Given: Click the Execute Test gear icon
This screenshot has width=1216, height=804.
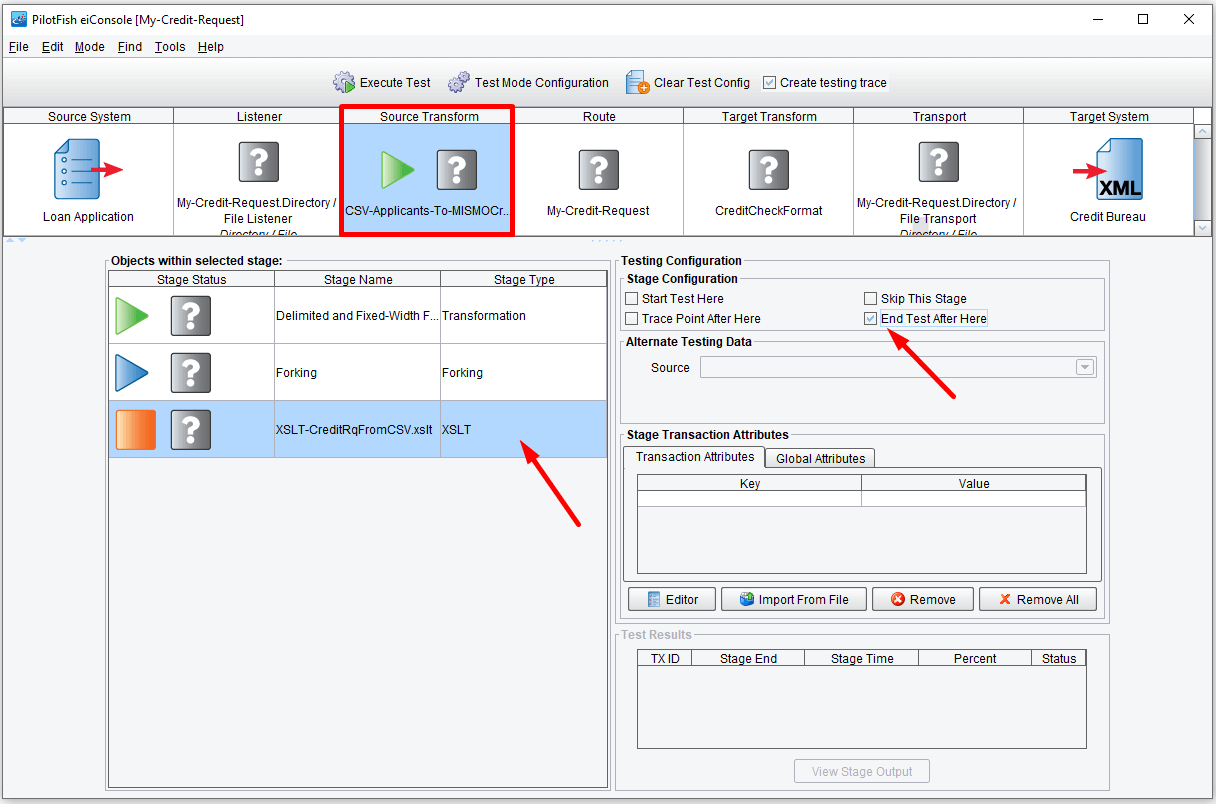Looking at the screenshot, I should pos(344,83).
